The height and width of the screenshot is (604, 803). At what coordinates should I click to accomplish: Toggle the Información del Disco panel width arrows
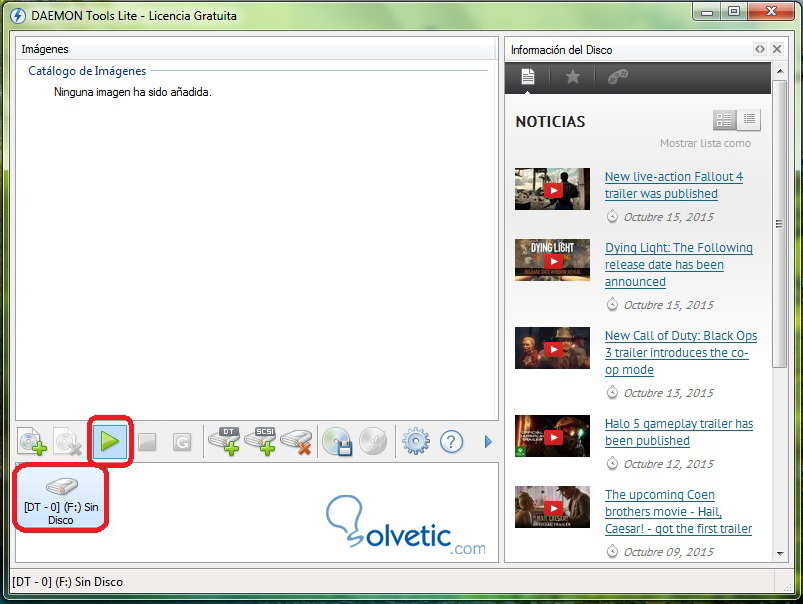760,49
